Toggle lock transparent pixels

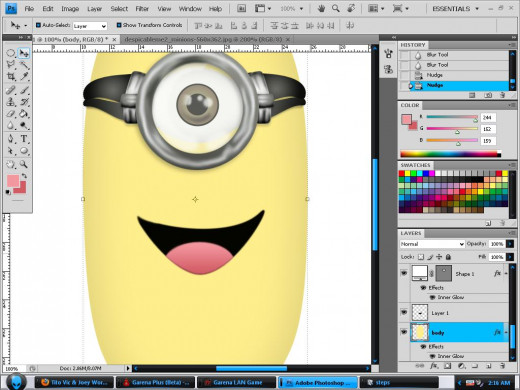tap(421, 257)
